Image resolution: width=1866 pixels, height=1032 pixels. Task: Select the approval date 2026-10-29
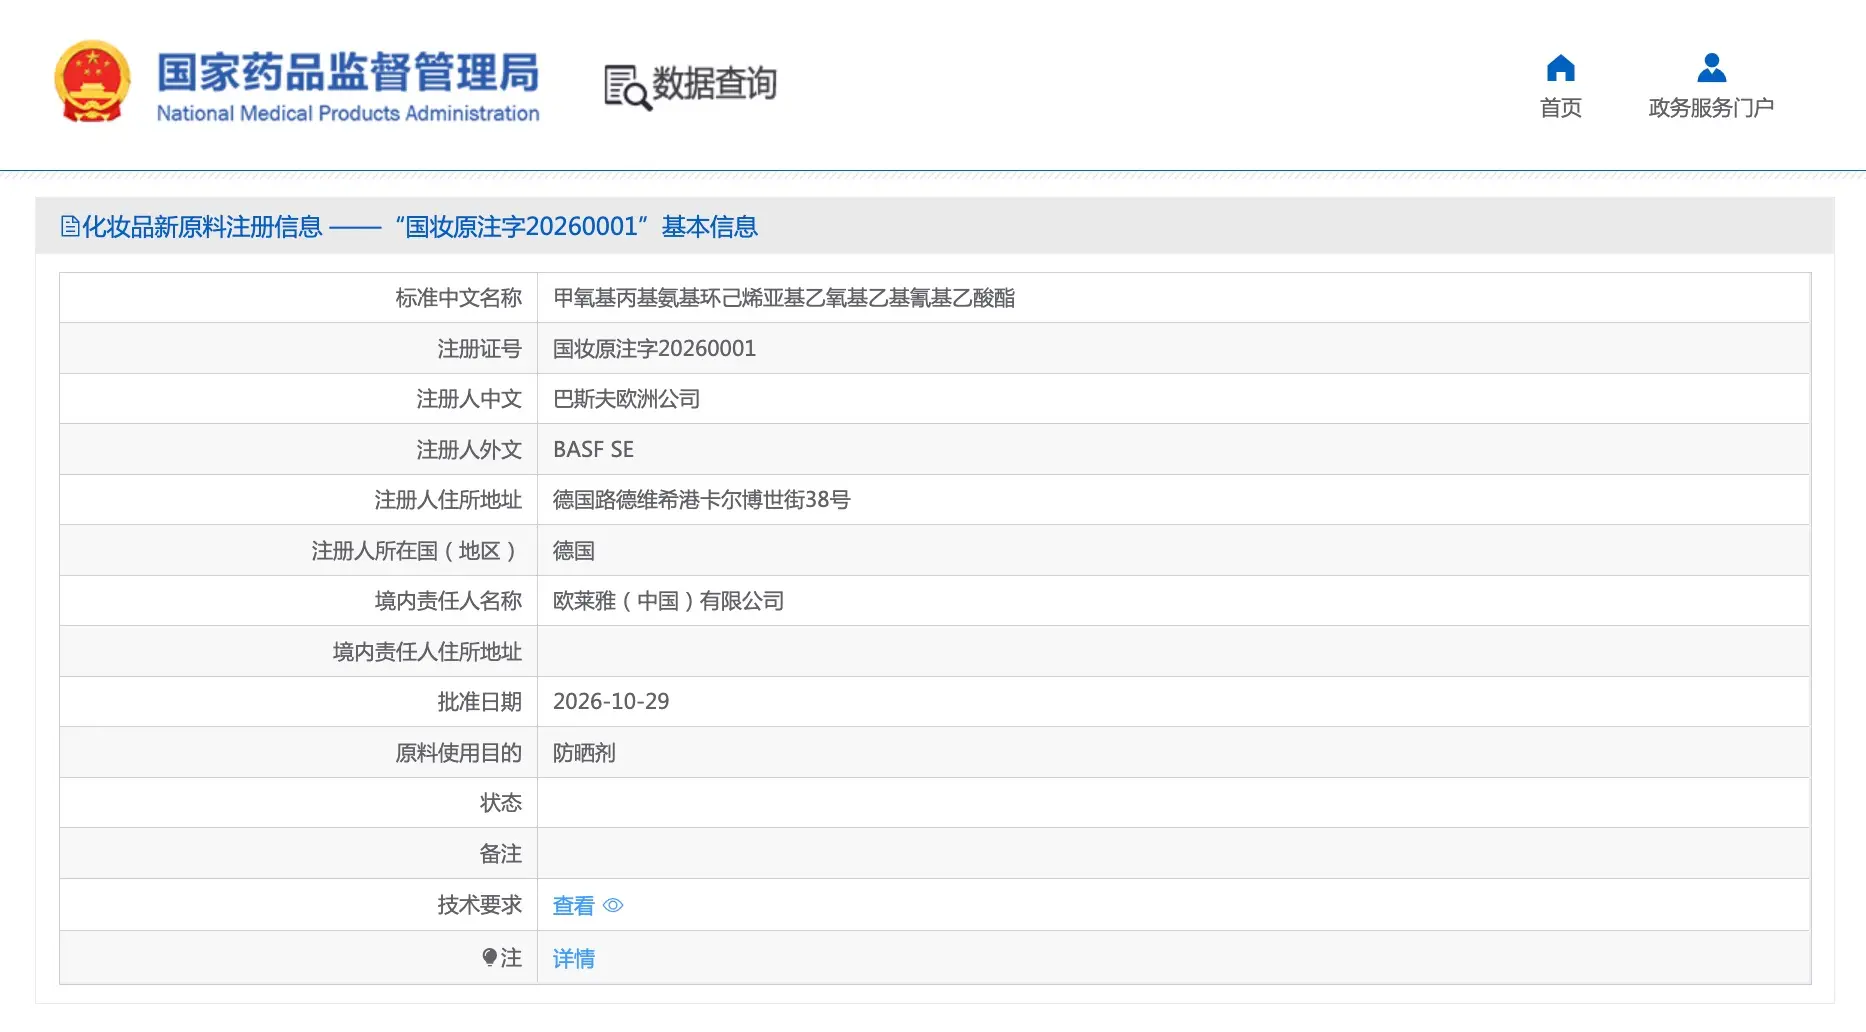[611, 702]
